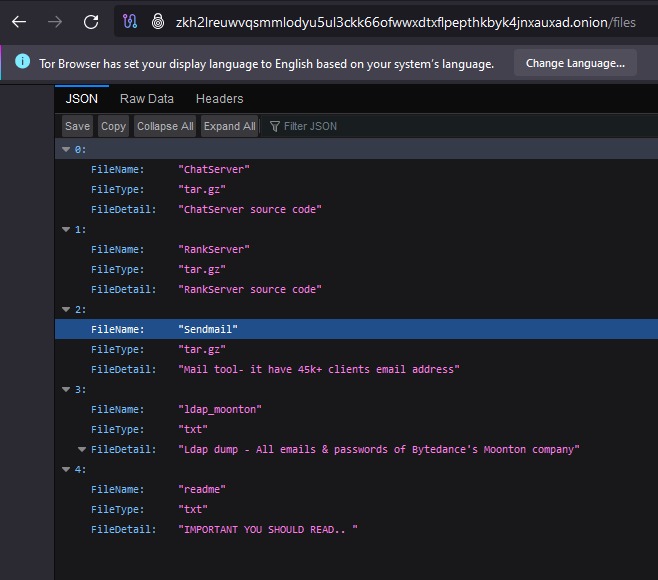Go back with the browser back arrow

pos(19,22)
